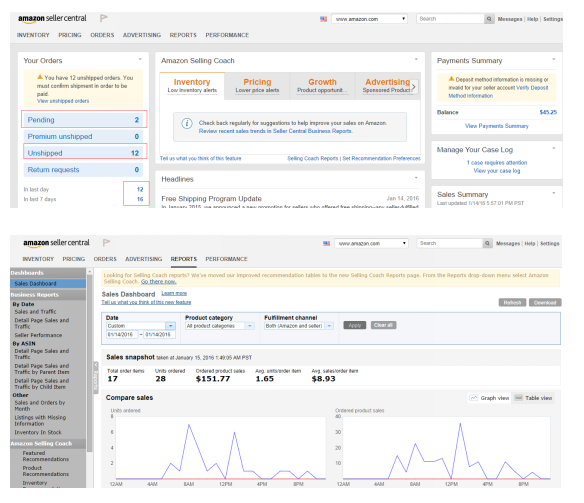Open Seller Performance in the sidebar

pos(38,335)
